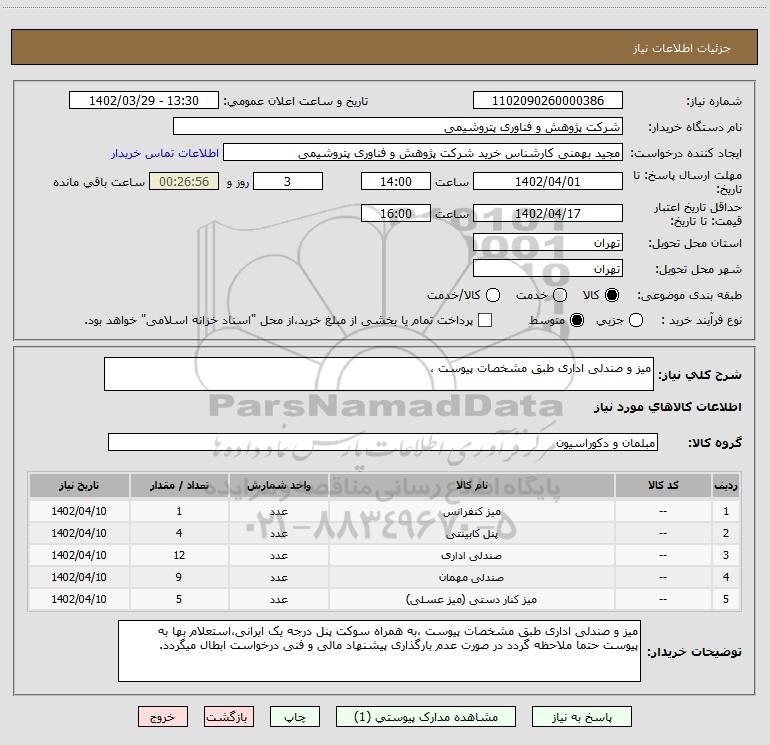Screen dimensions: 770x745
Task: Click the شماره نیاز number field
Action: pyautogui.click(x=548, y=100)
